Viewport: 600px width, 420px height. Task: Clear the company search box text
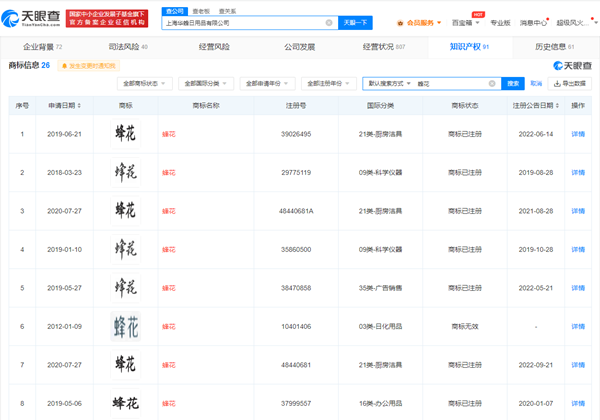click(329, 23)
